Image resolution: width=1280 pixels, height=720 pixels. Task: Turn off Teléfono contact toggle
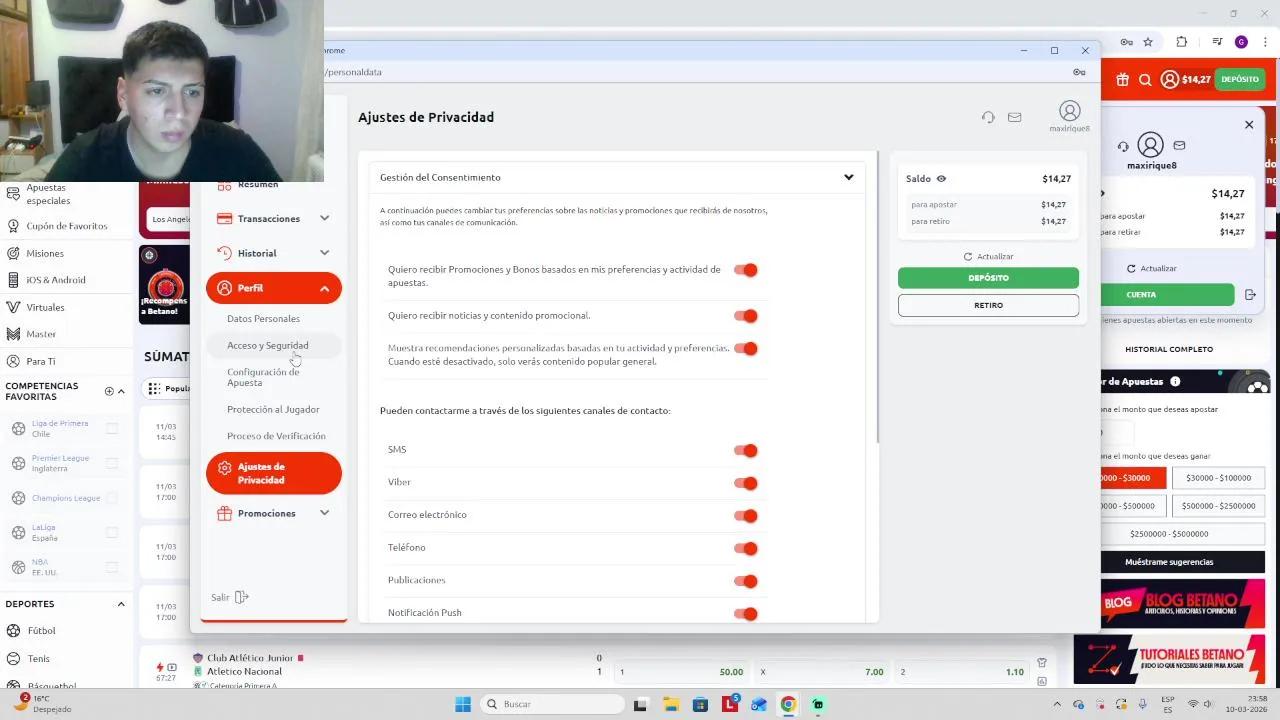[746, 548]
